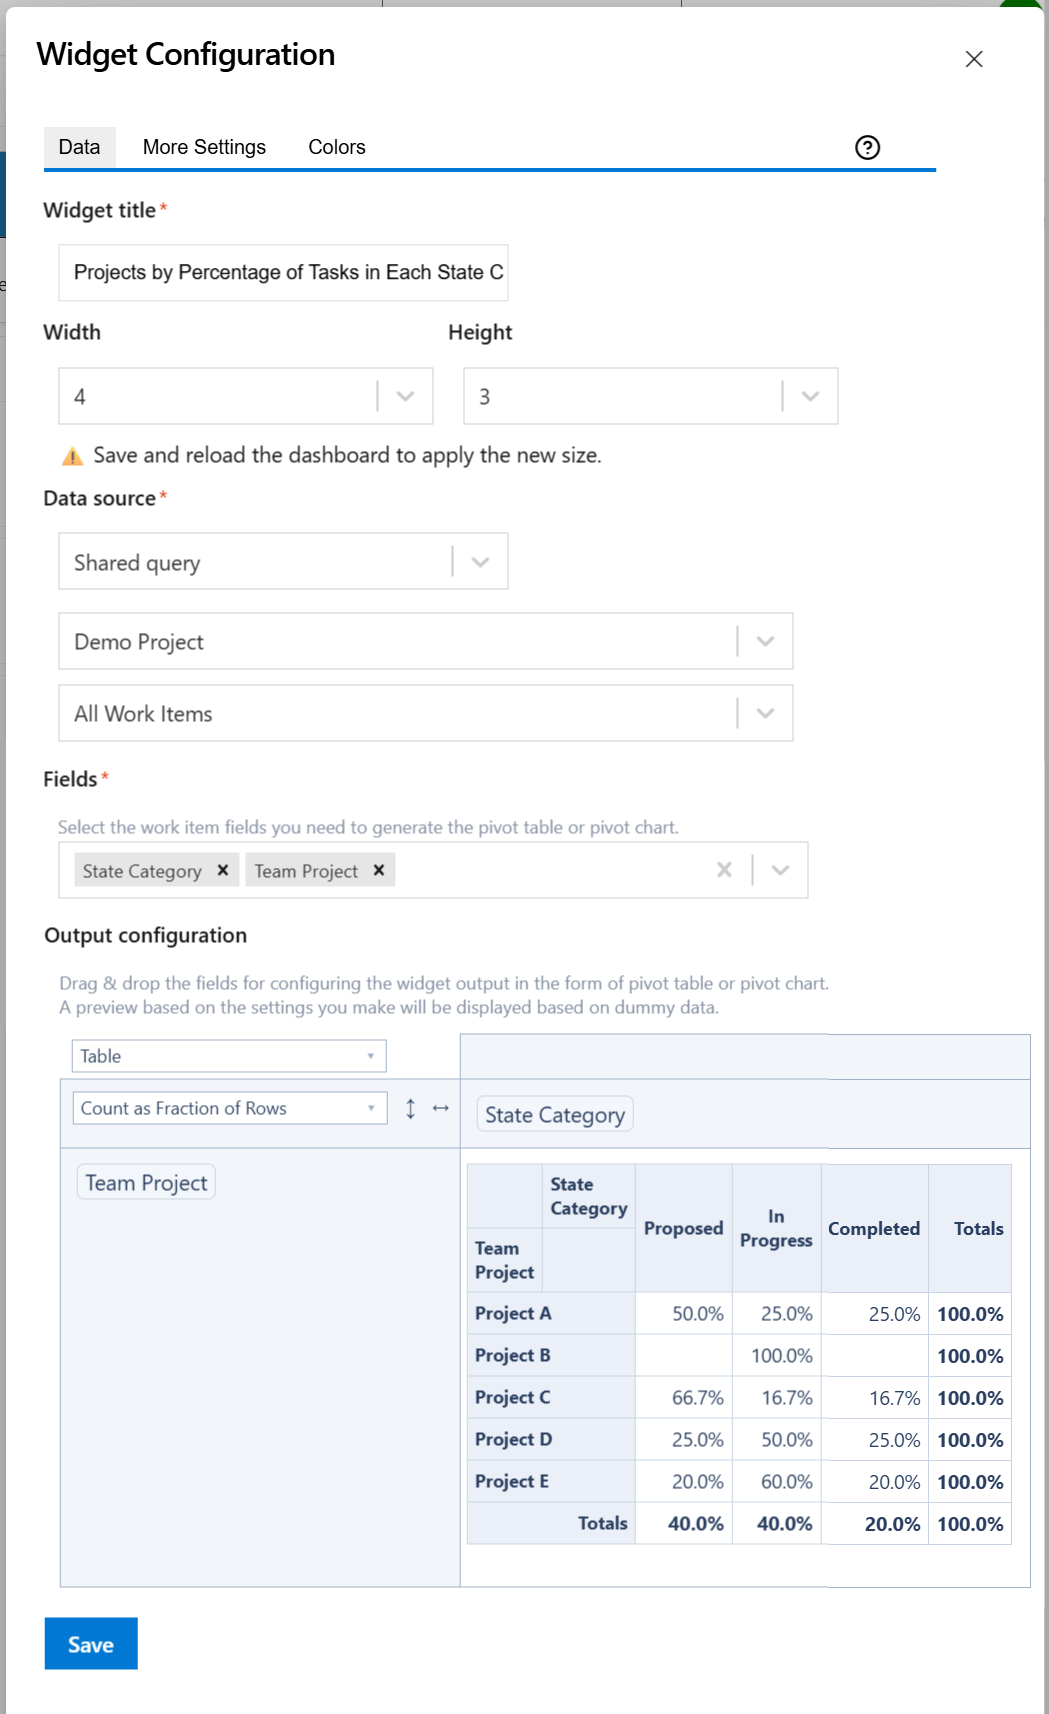Click Project E In Progress 60.0% cell
The width and height of the screenshot is (1049, 1714).
tap(776, 1481)
